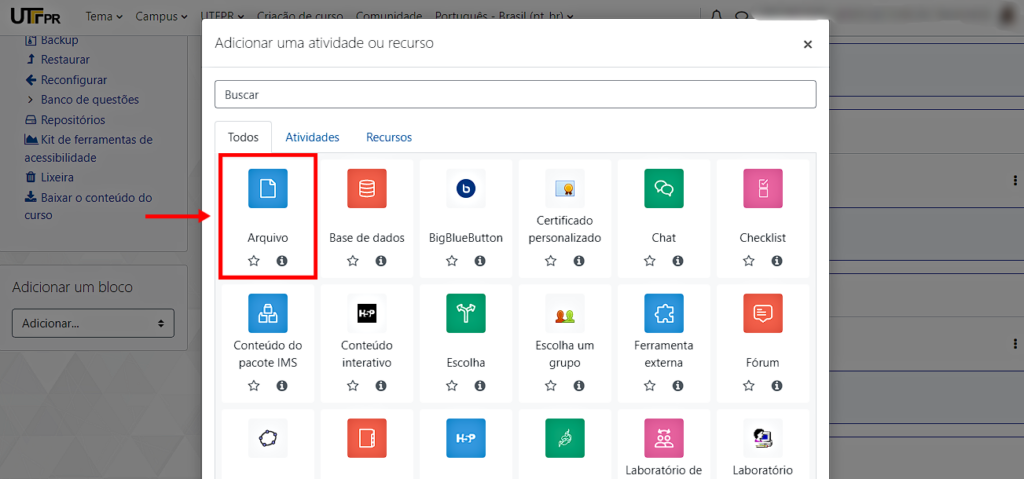
Task: Show info for Base de dados
Action: pyautogui.click(x=381, y=261)
